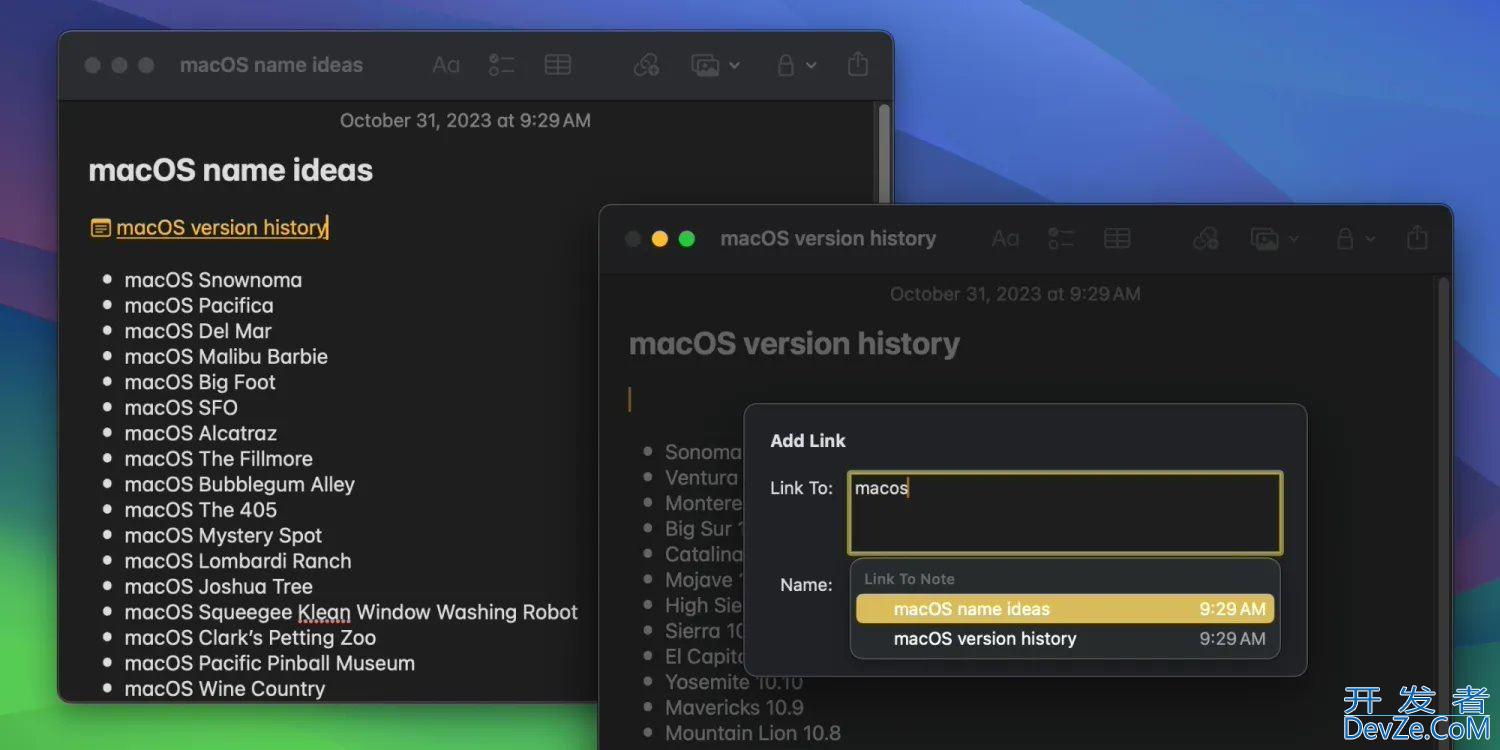Click 'Mountain Lion 10.8' in version history list
This screenshot has height=750, width=1500.
pos(753,733)
